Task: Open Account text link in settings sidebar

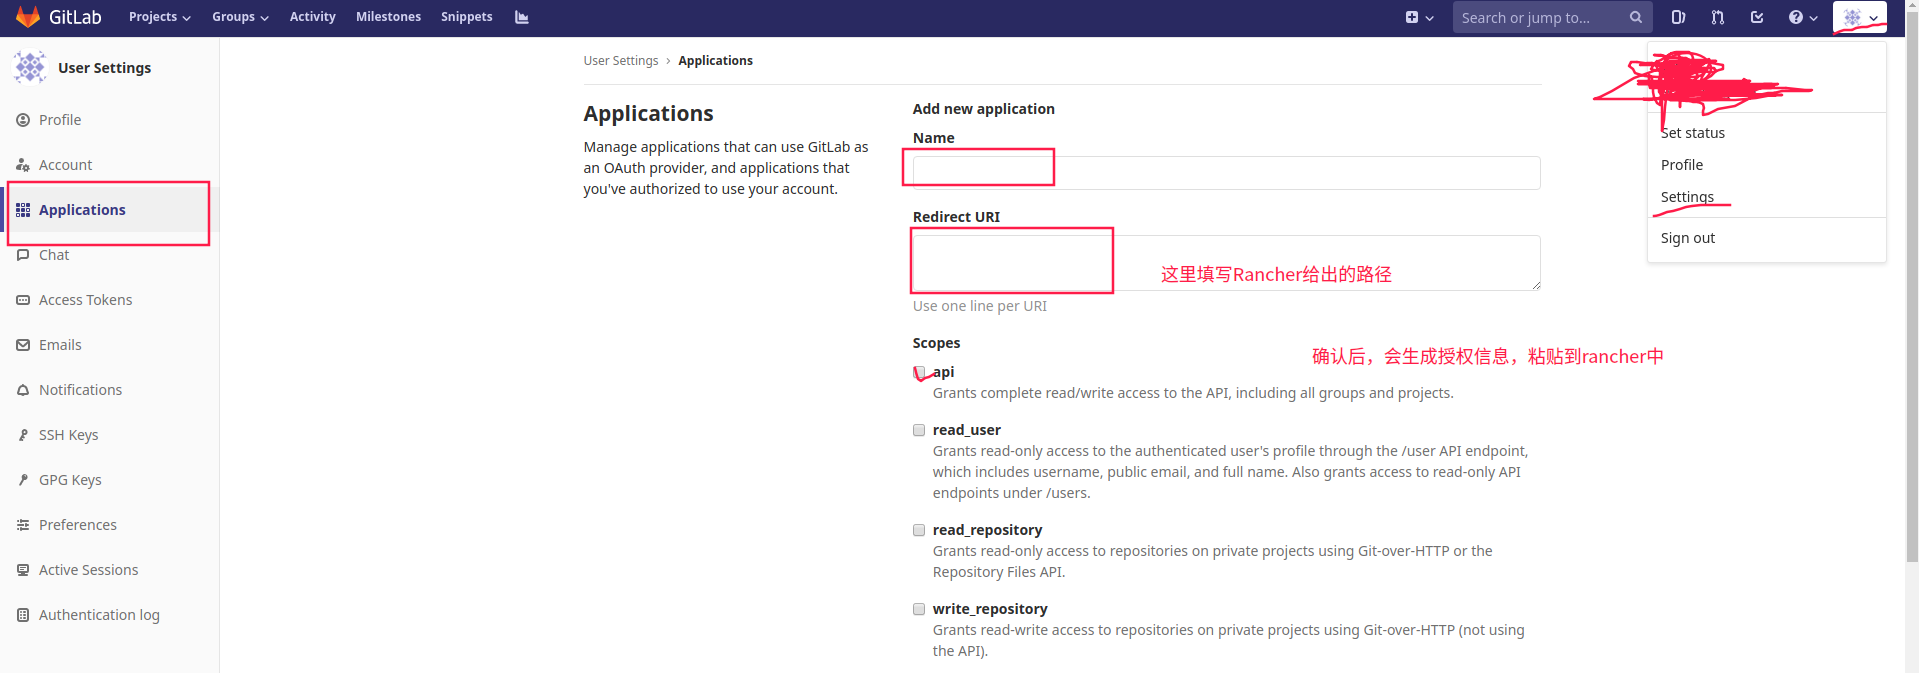Action: [x=65, y=165]
